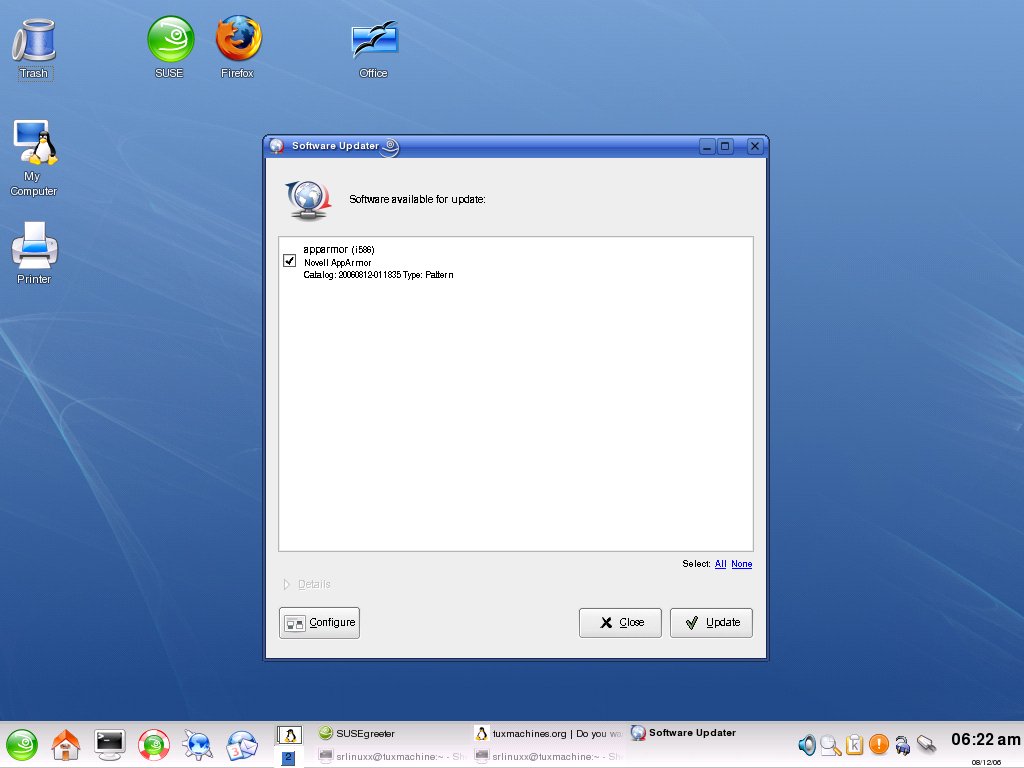Click the orange update notifier tray icon
The height and width of the screenshot is (768, 1024).
pyautogui.click(x=879, y=744)
